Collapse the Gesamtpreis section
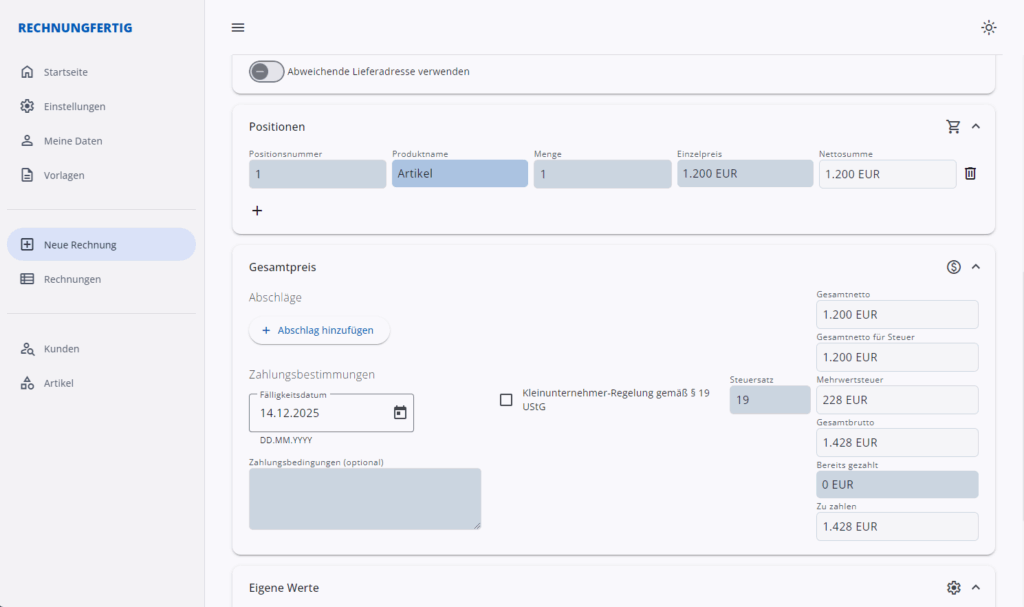 click(x=976, y=267)
